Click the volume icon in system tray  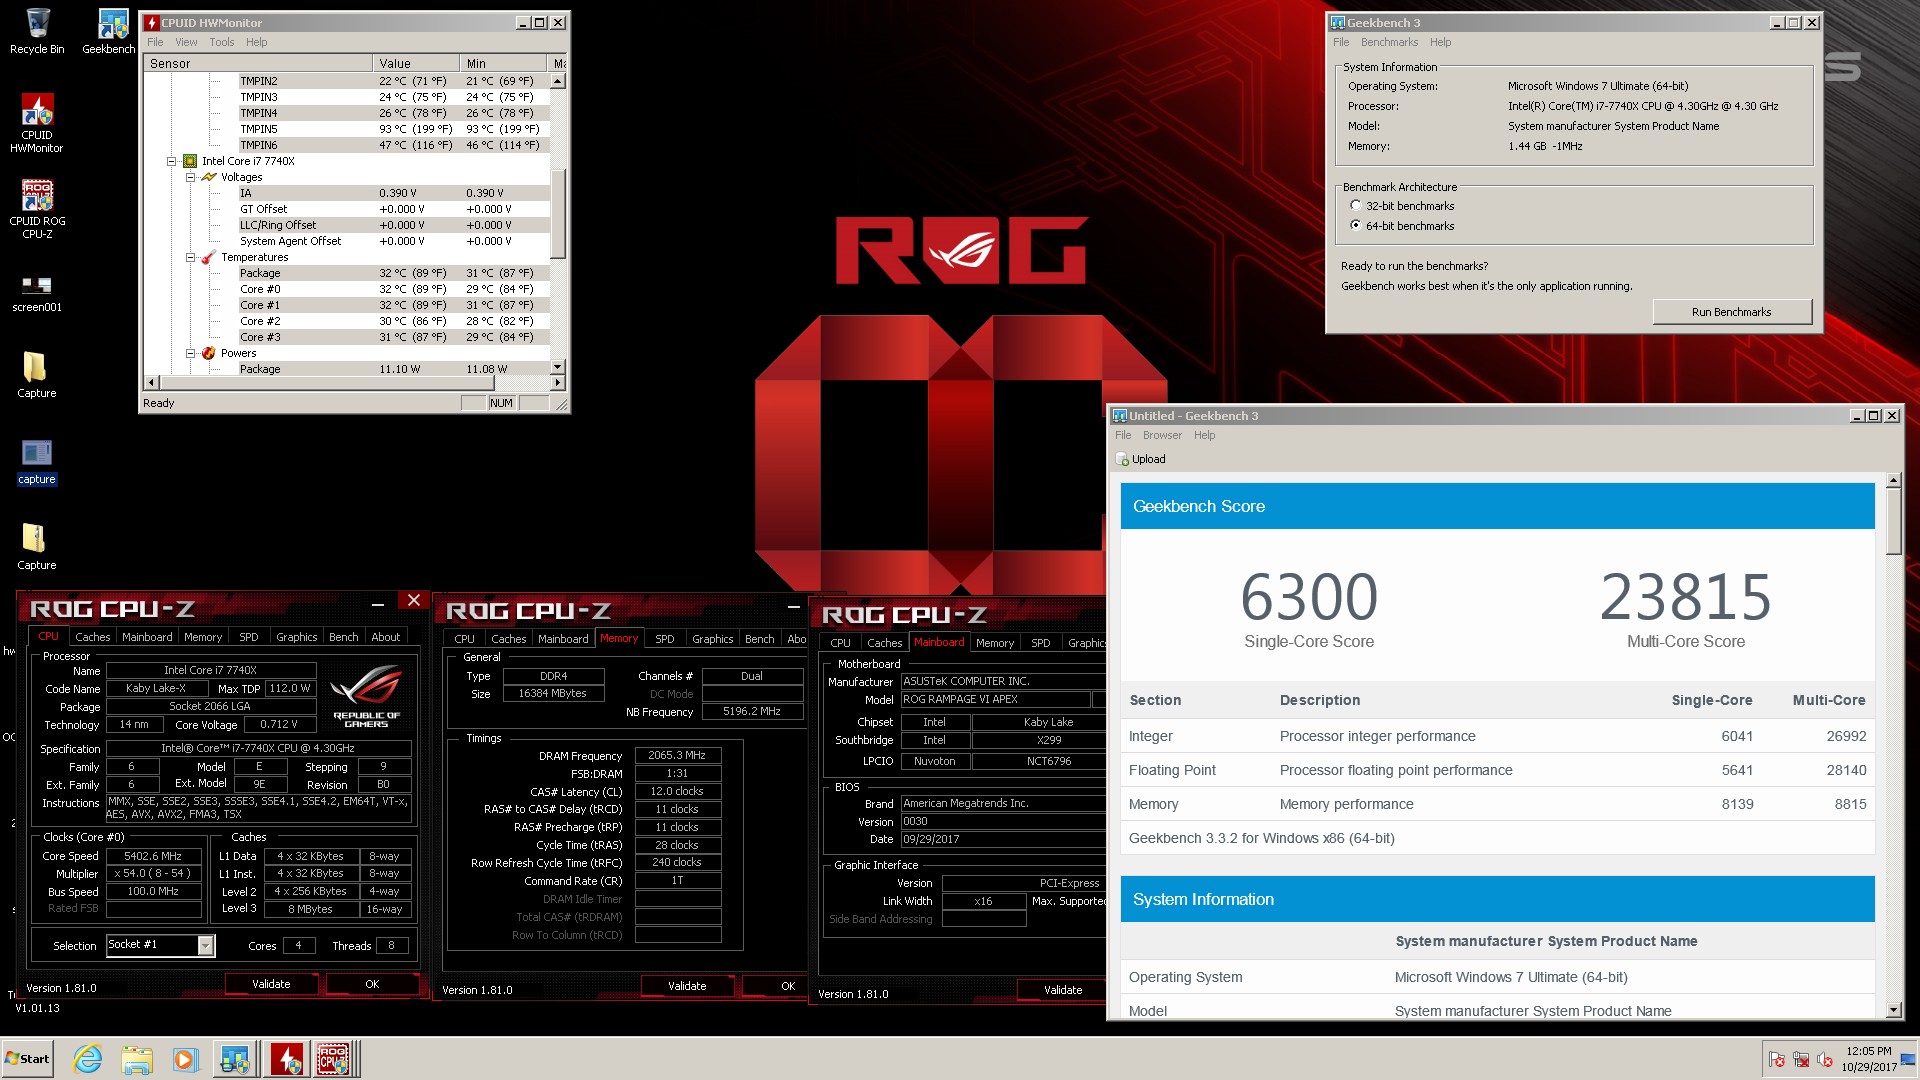1825,1059
